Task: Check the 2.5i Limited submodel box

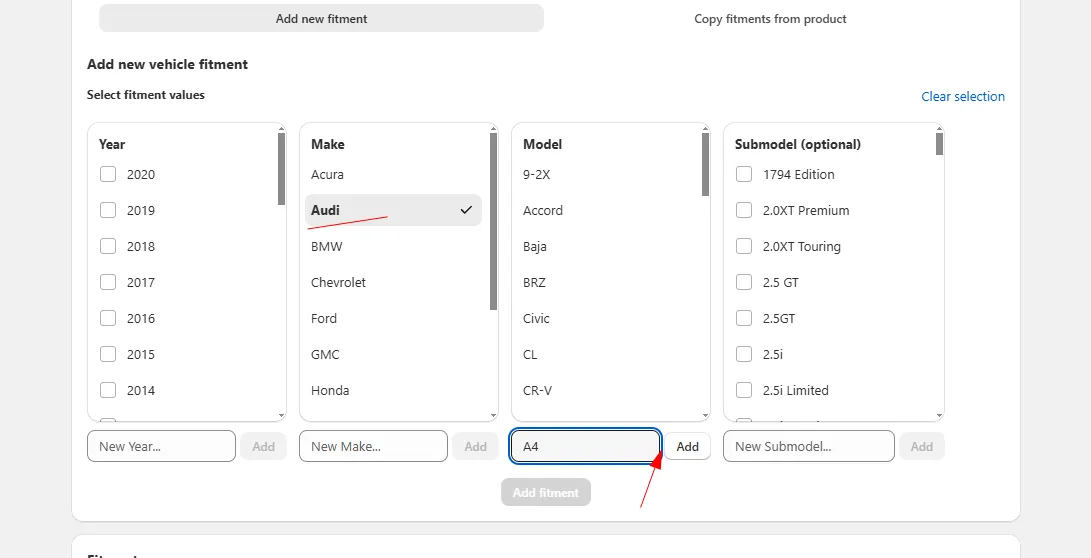Action: coord(744,391)
